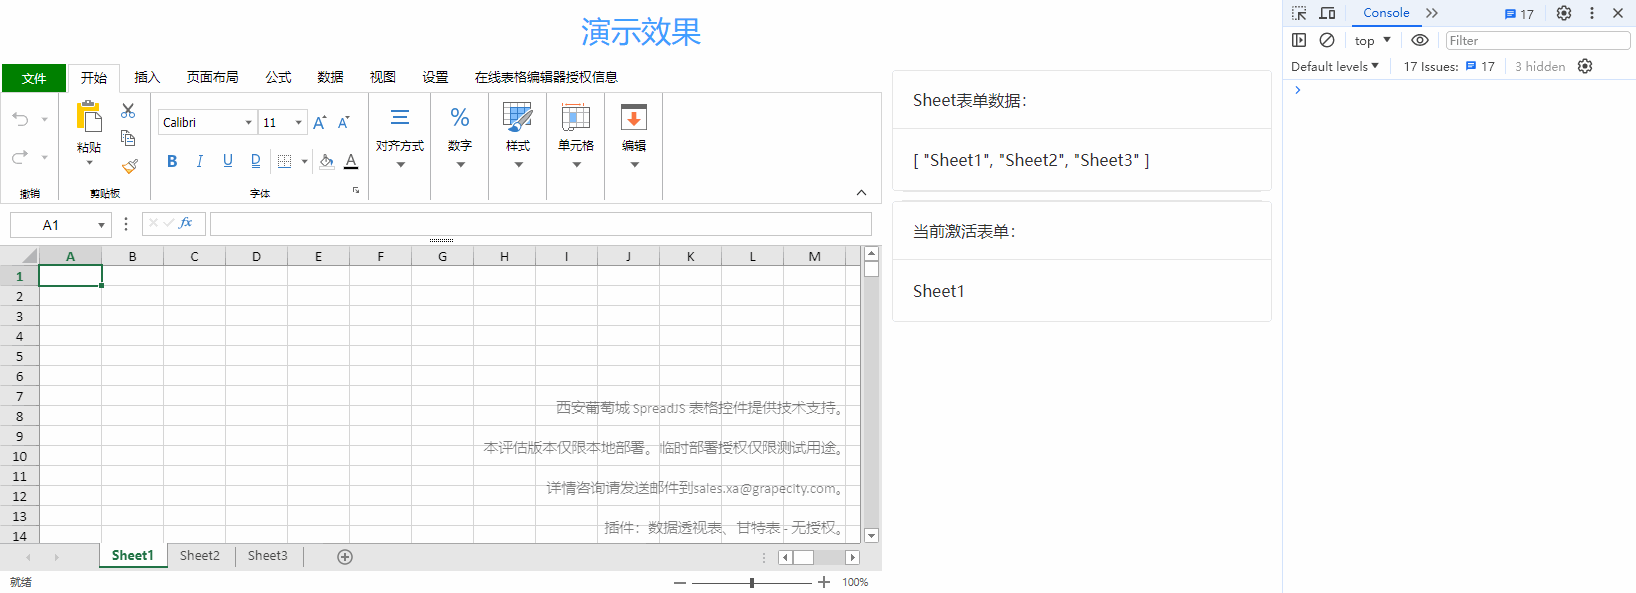Open the 数字 number format menu
This screenshot has width=1636, height=593.
460,137
